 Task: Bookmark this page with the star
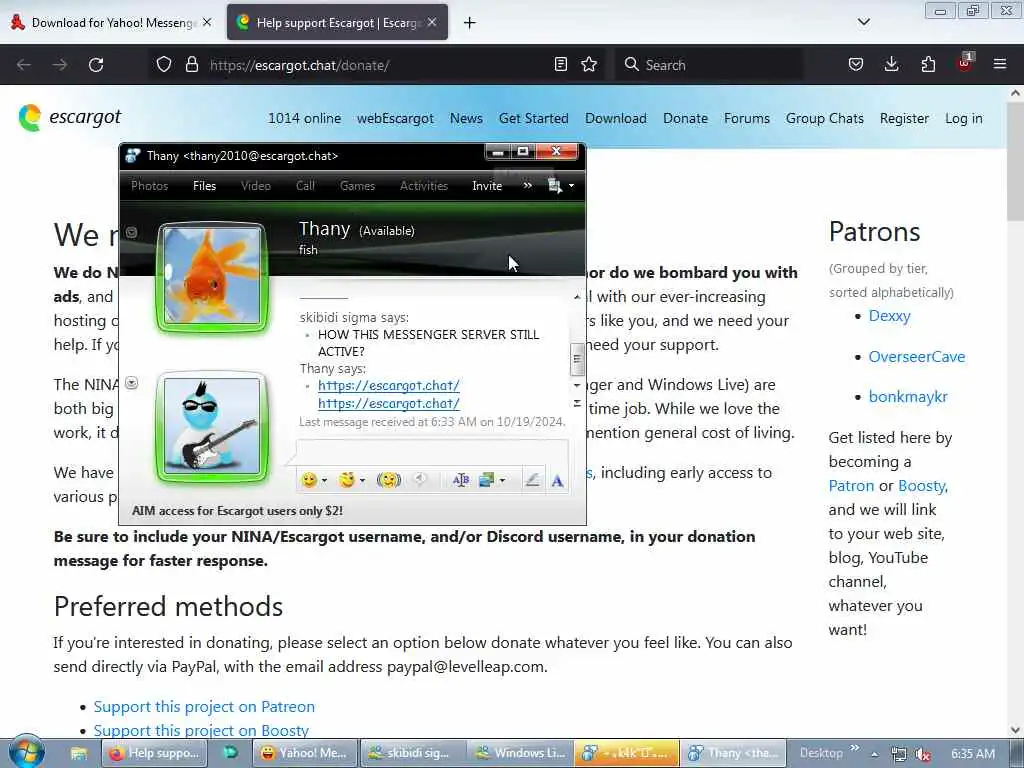point(589,65)
